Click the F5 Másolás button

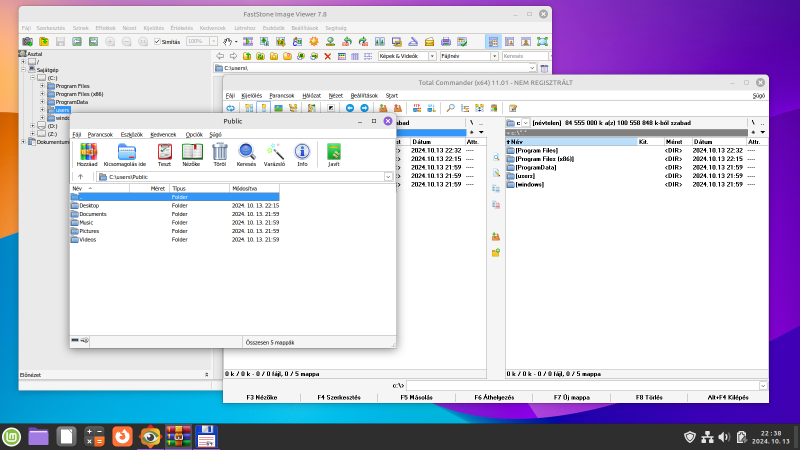416,397
